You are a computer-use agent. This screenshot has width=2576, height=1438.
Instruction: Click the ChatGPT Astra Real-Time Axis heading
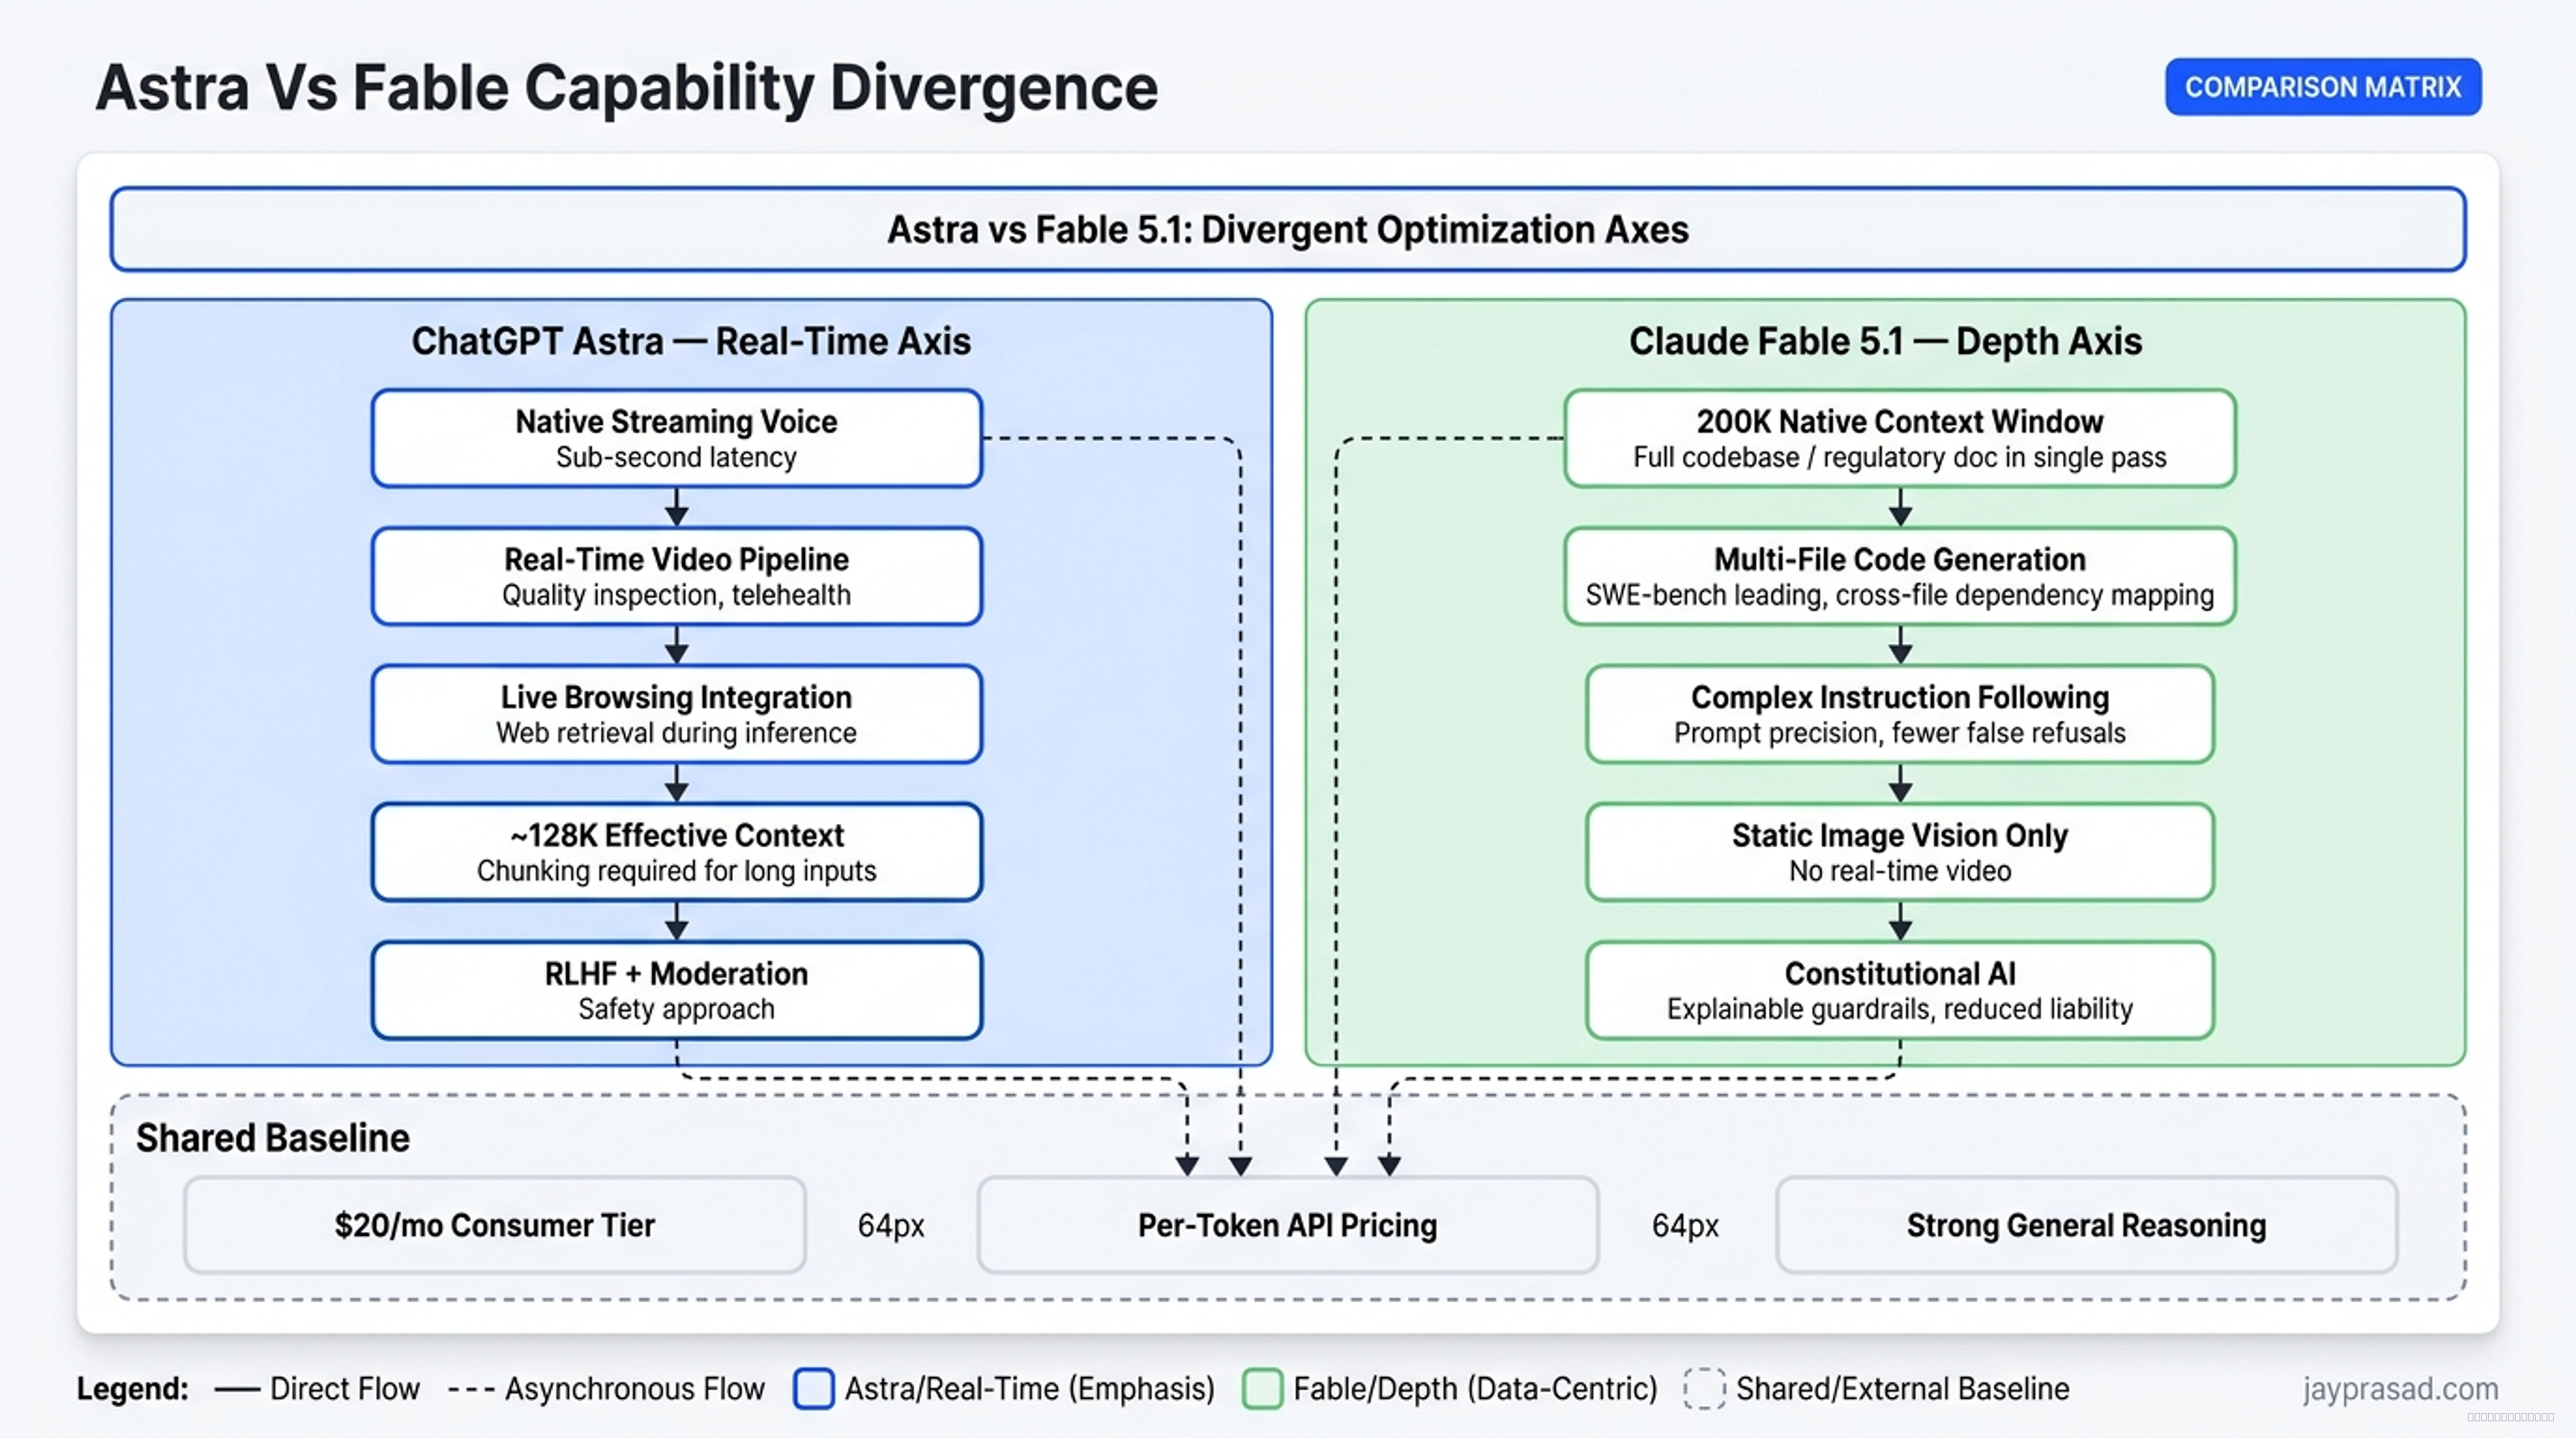click(x=691, y=342)
